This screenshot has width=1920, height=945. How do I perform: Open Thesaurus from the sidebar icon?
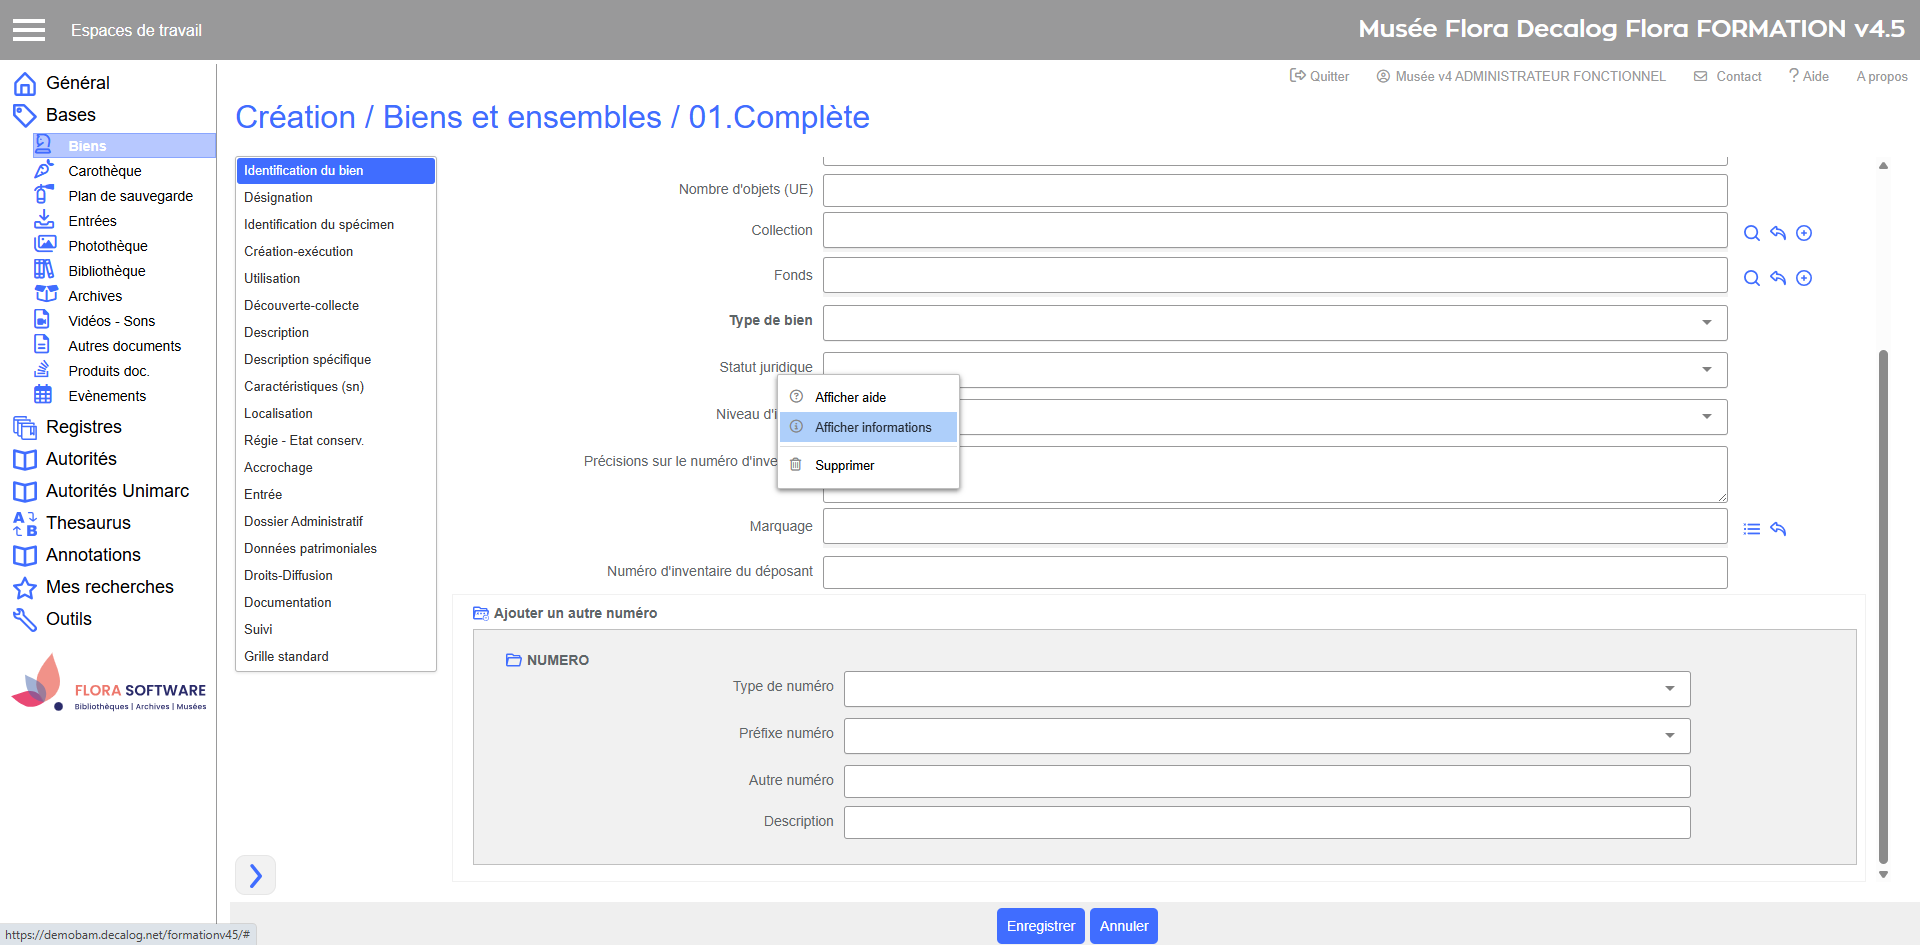pyautogui.click(x=25, y=523)
